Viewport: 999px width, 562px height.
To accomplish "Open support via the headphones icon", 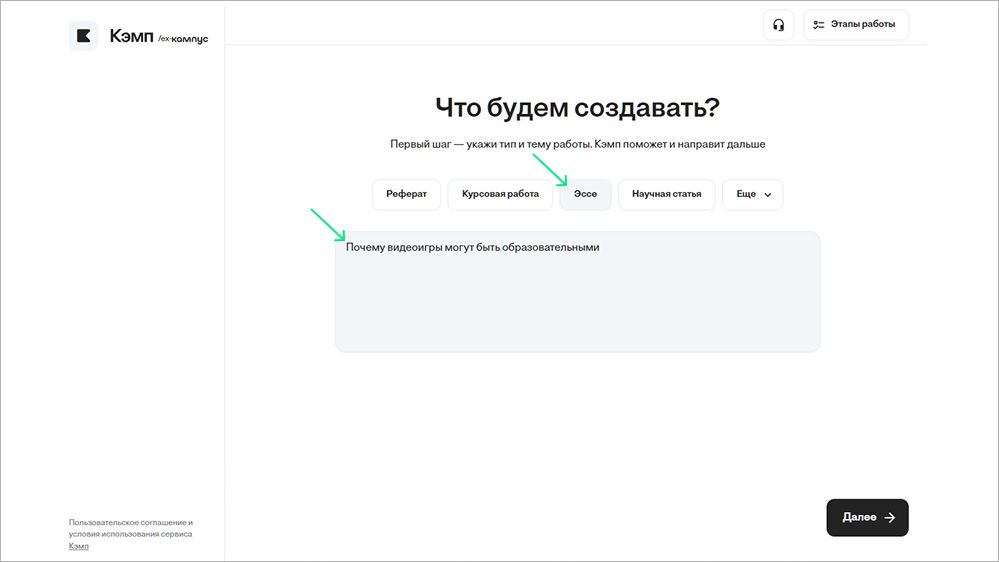I will 778,25.
